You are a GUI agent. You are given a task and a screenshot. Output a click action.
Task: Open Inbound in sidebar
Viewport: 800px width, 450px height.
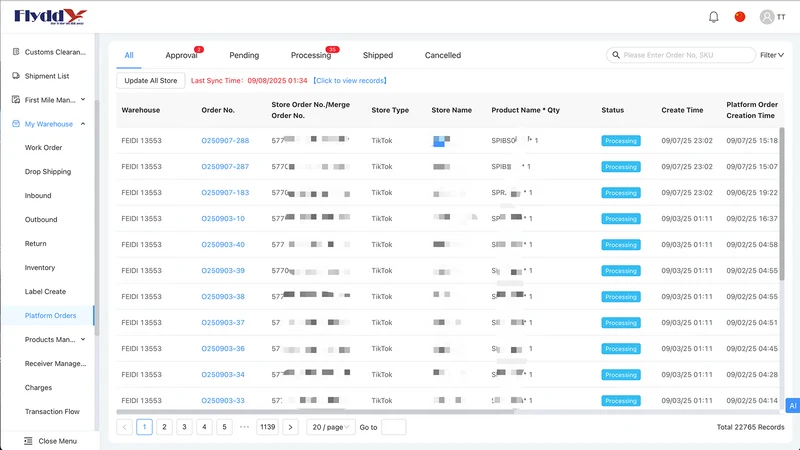38,195
